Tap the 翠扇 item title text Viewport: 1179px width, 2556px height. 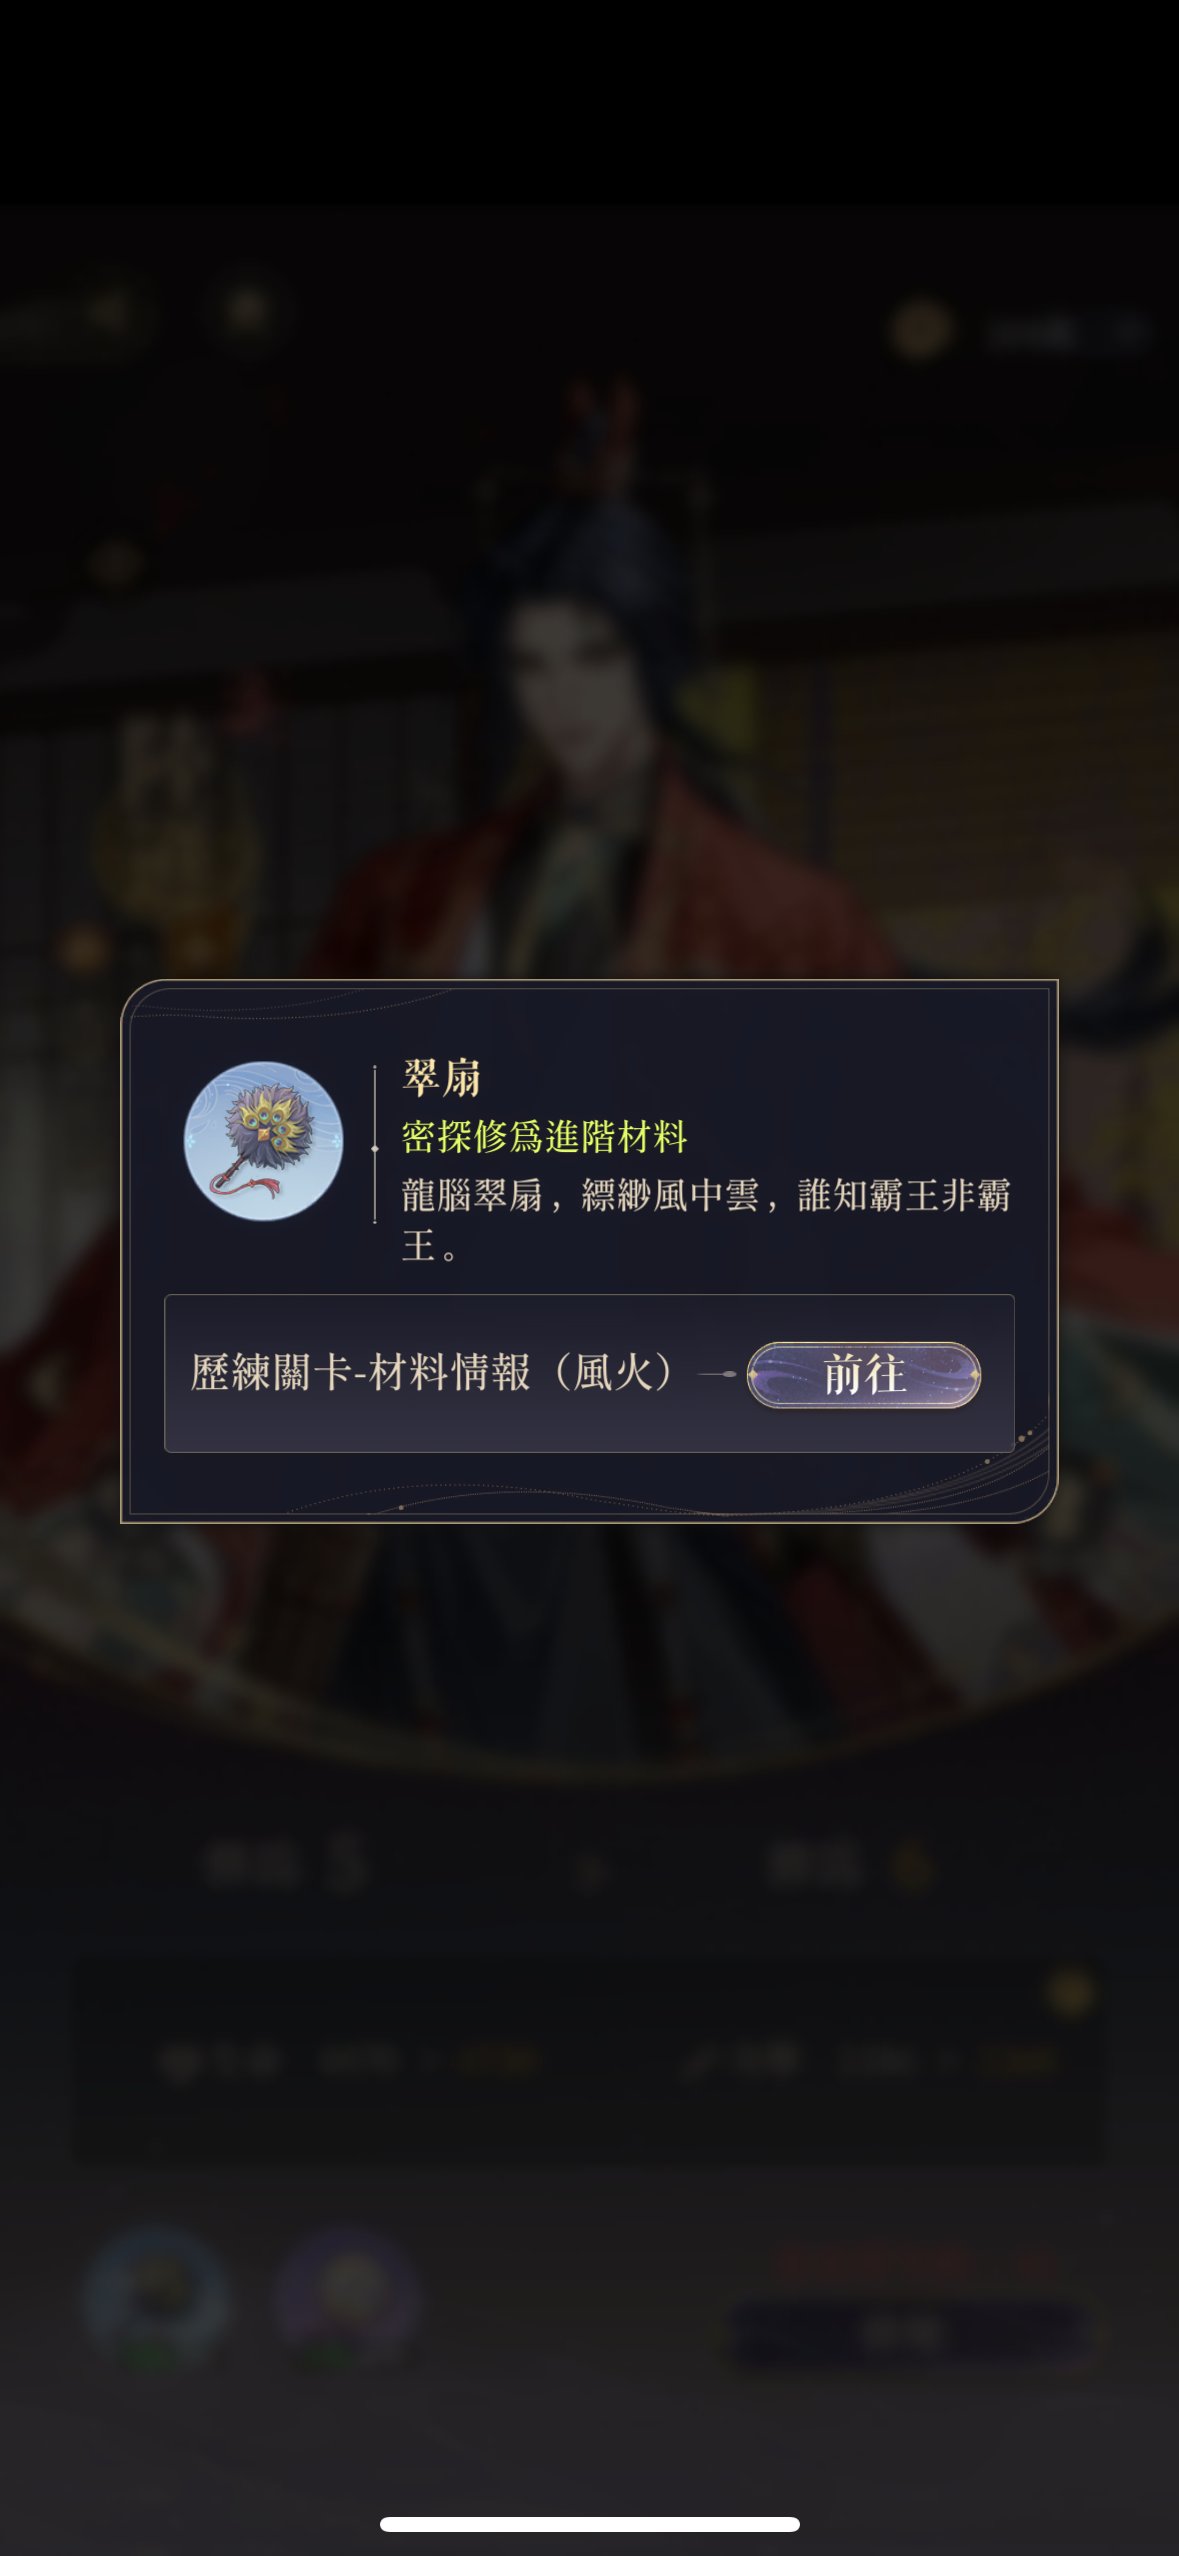pos(441,1078)
